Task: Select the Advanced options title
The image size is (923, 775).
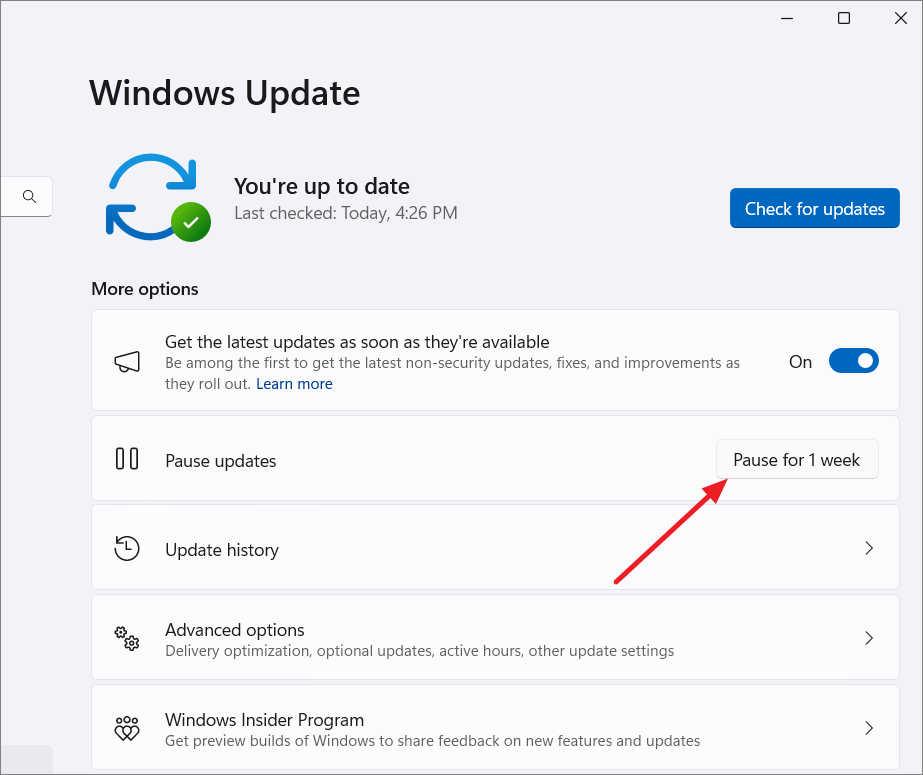Action: (235, 630)
